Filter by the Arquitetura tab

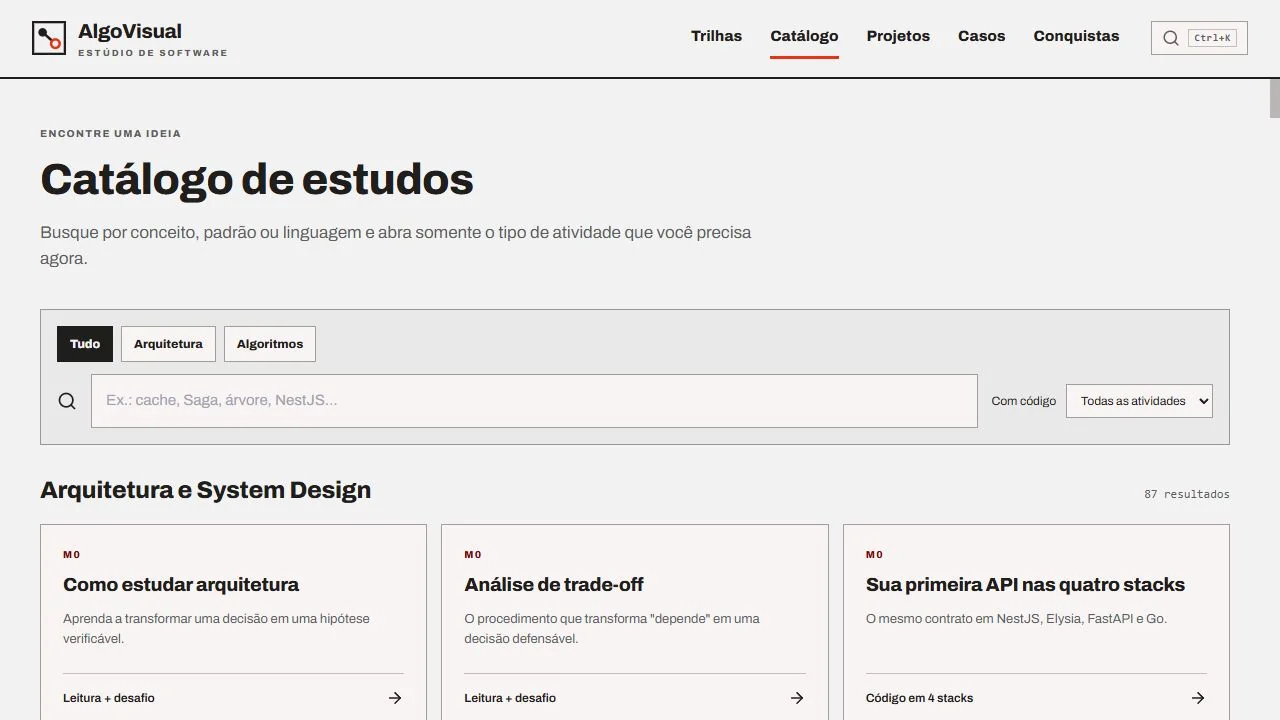[168, 344]
